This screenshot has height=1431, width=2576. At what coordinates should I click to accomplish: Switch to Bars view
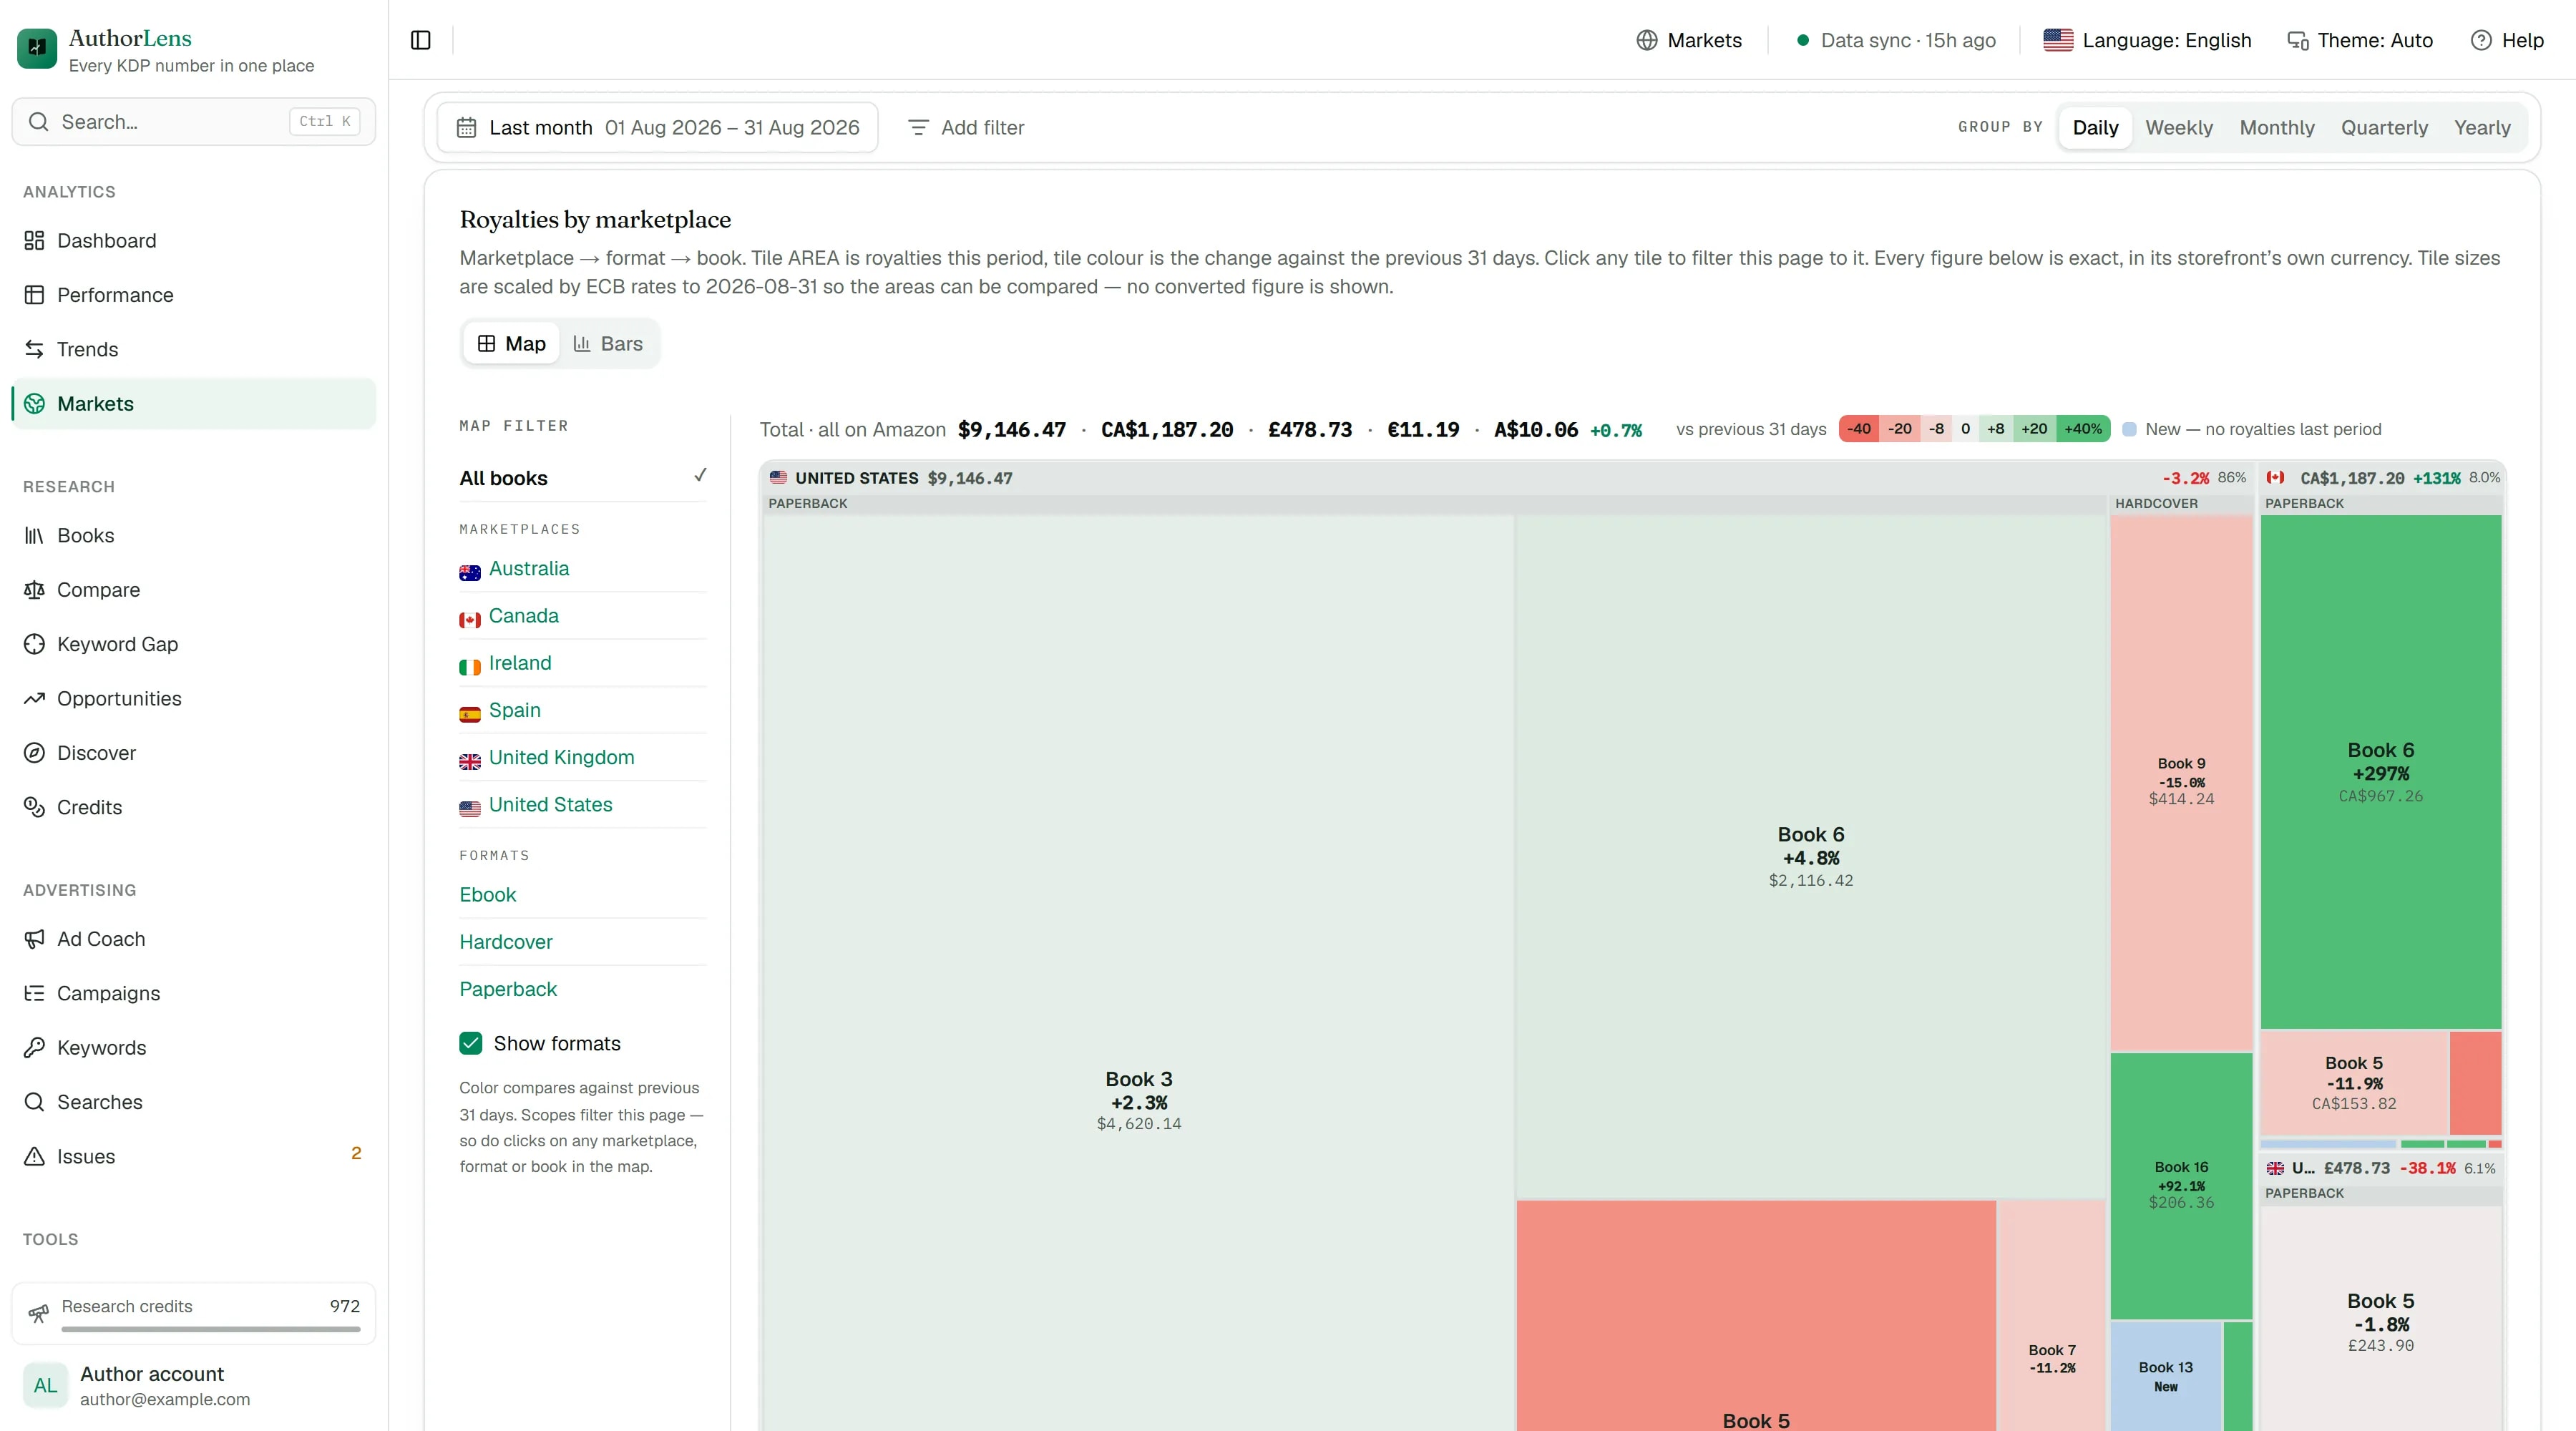tap(608, 343)
